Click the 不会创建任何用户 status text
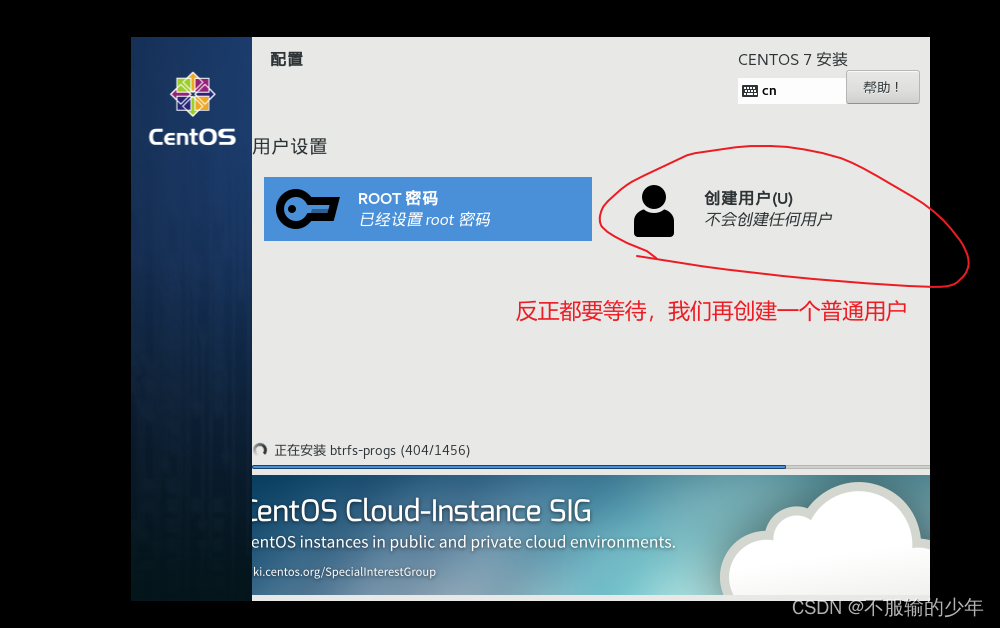 pyautogui.click(x=768, y=219)
